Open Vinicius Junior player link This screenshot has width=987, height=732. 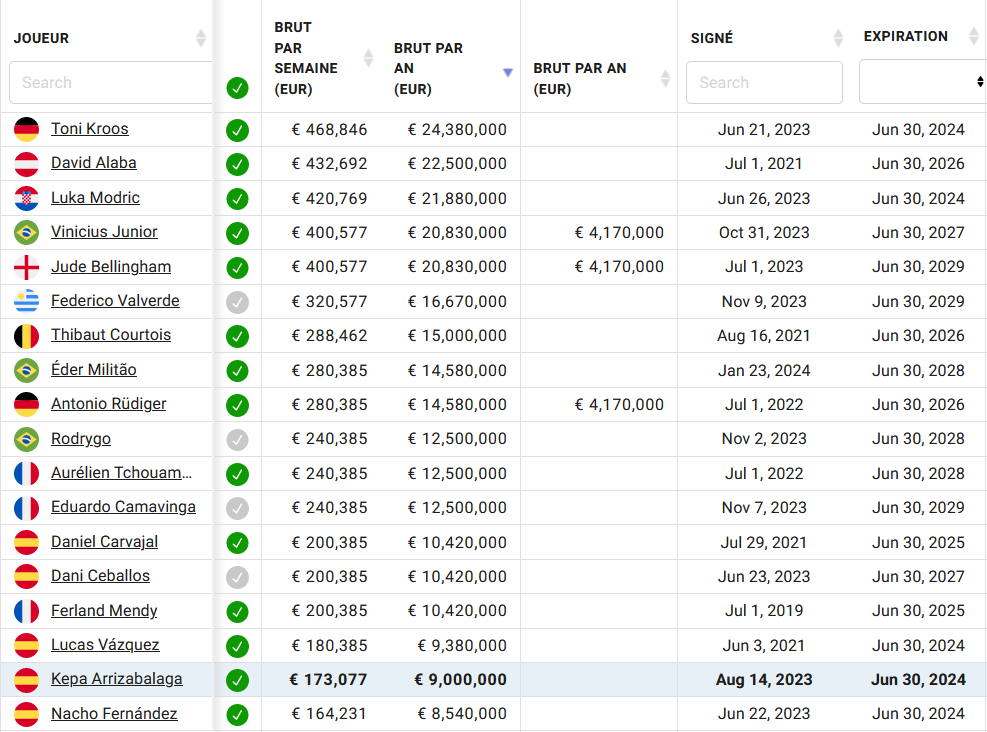[x=104, y=232]
